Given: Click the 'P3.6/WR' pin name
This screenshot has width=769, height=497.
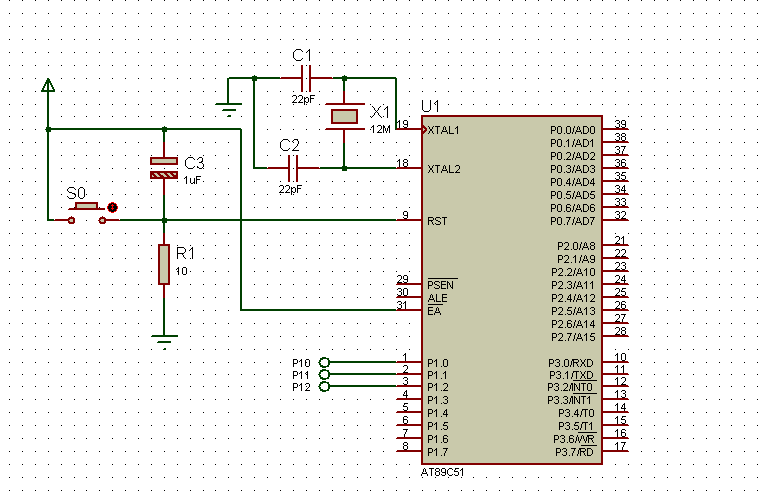Looking at the screenshot, I should coord(574,439).
